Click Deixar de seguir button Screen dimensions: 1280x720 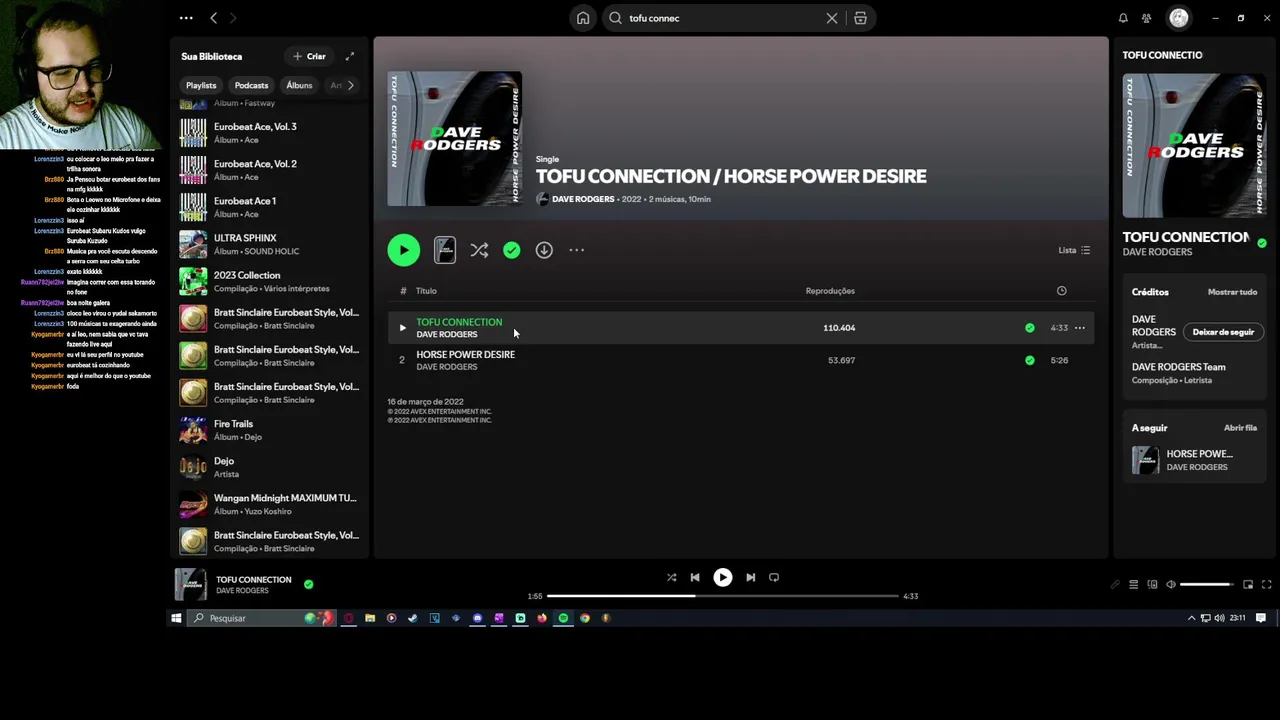pos(1223,332)
